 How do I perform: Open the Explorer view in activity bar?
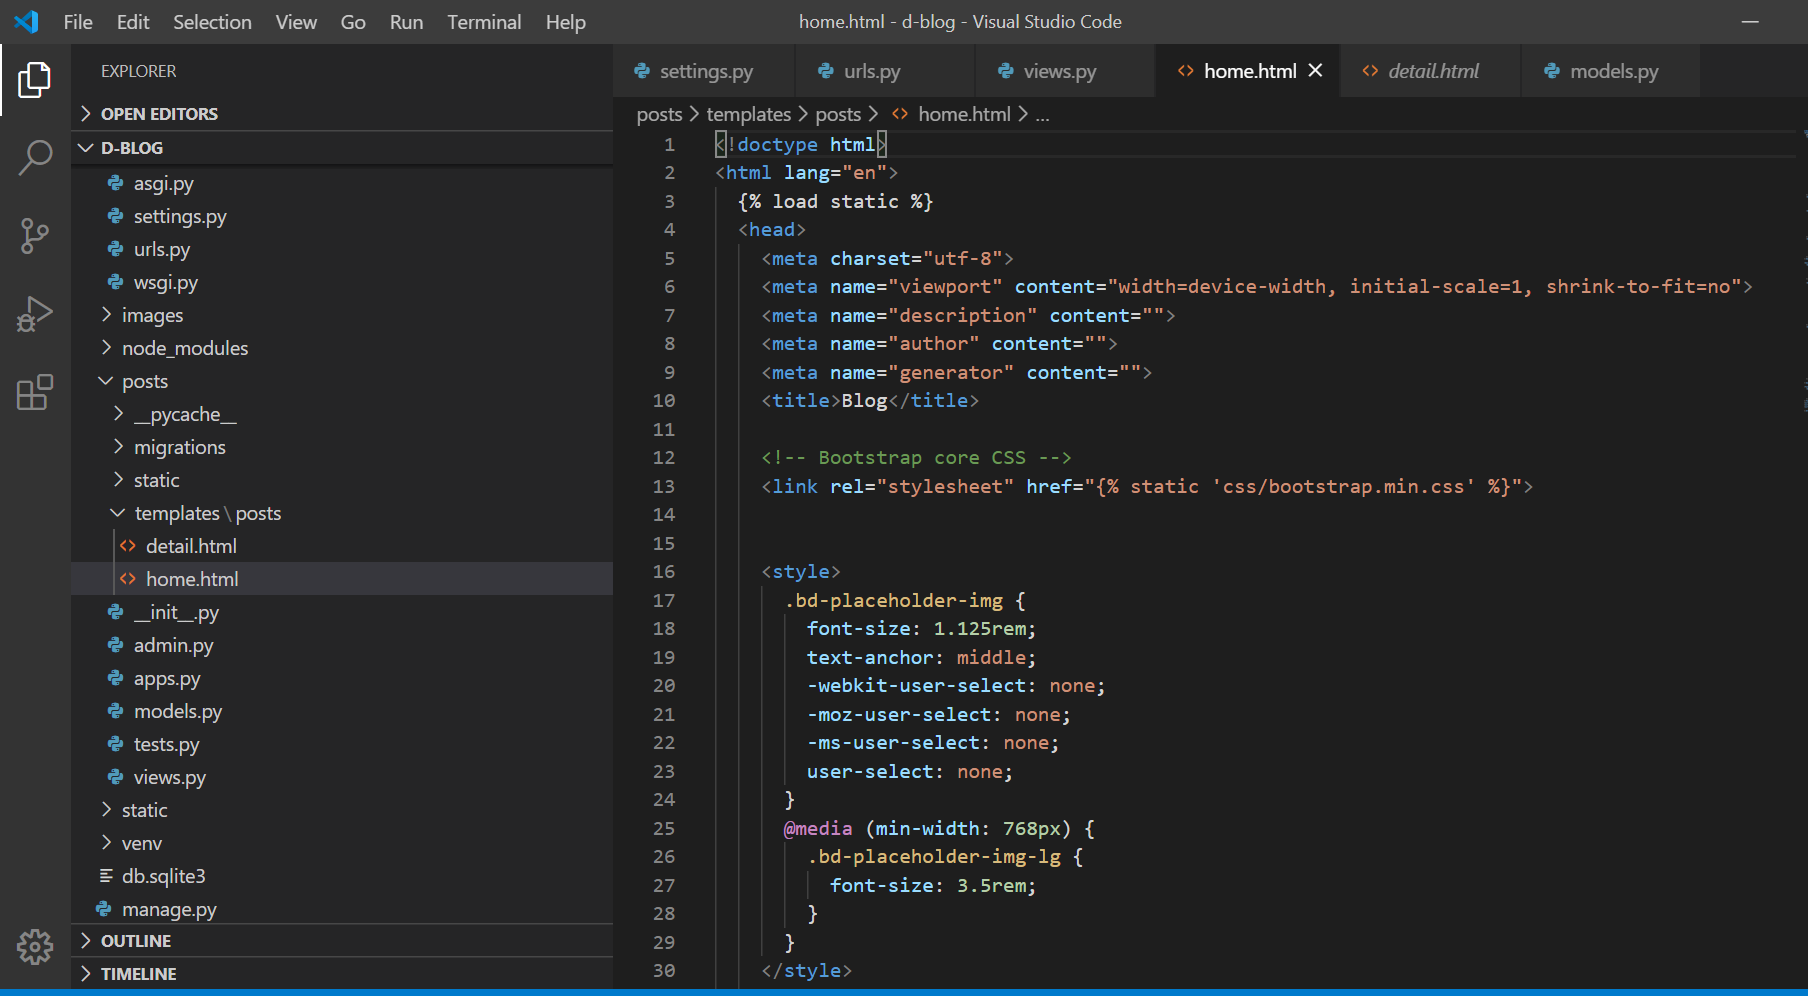click(35, 80)
